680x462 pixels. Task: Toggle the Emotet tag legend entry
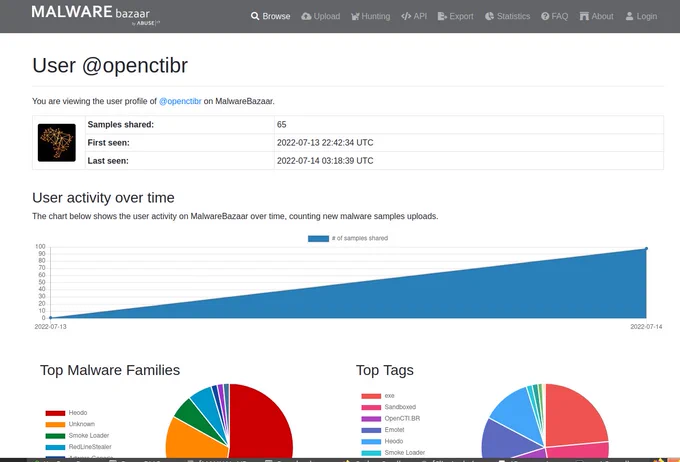coord(383,429)
